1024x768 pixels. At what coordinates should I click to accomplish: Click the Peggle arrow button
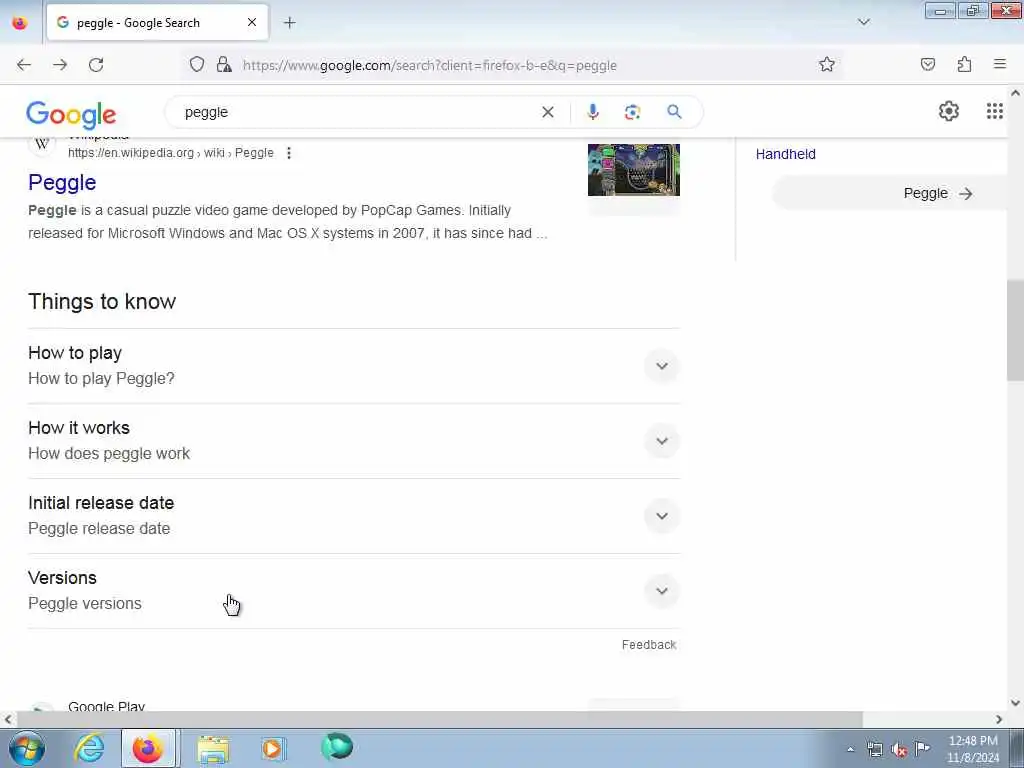[x=938, y=193]
